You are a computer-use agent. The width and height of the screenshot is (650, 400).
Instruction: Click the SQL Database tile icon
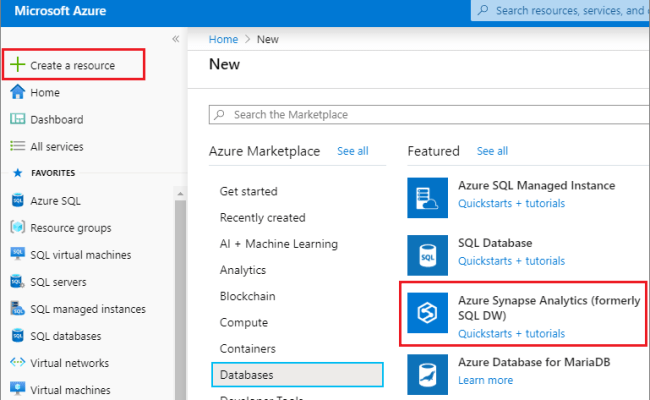tap(427, 255)
